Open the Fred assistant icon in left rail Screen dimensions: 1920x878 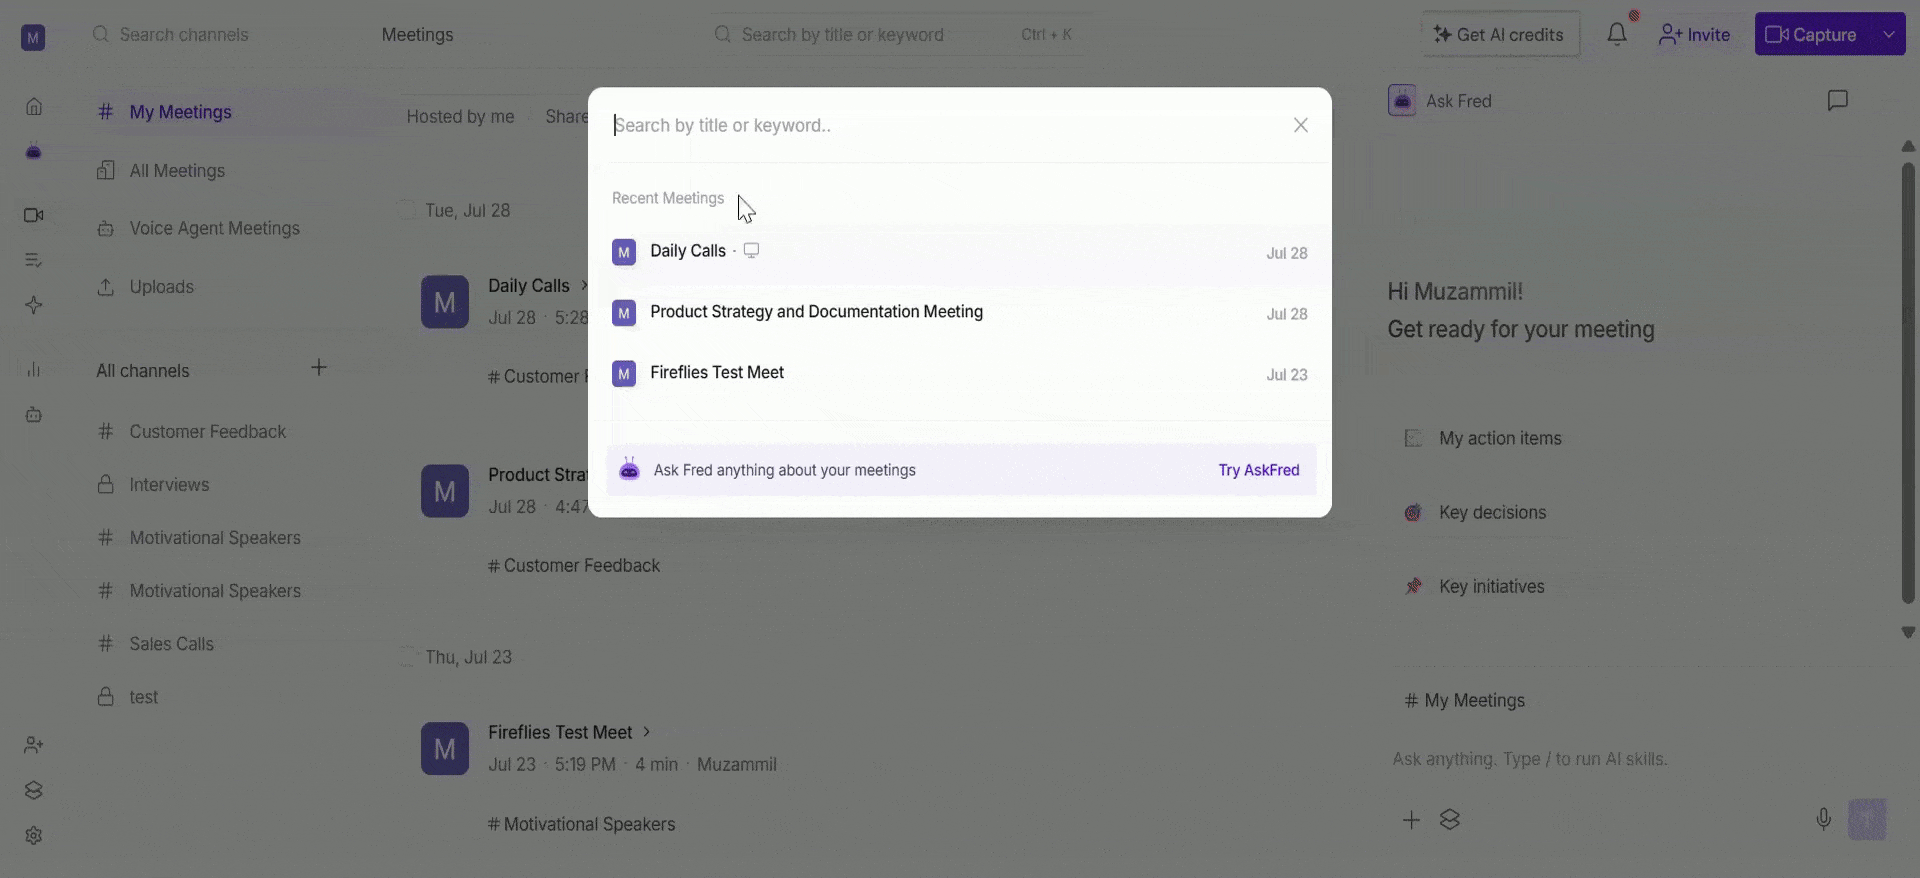(34, 152)
